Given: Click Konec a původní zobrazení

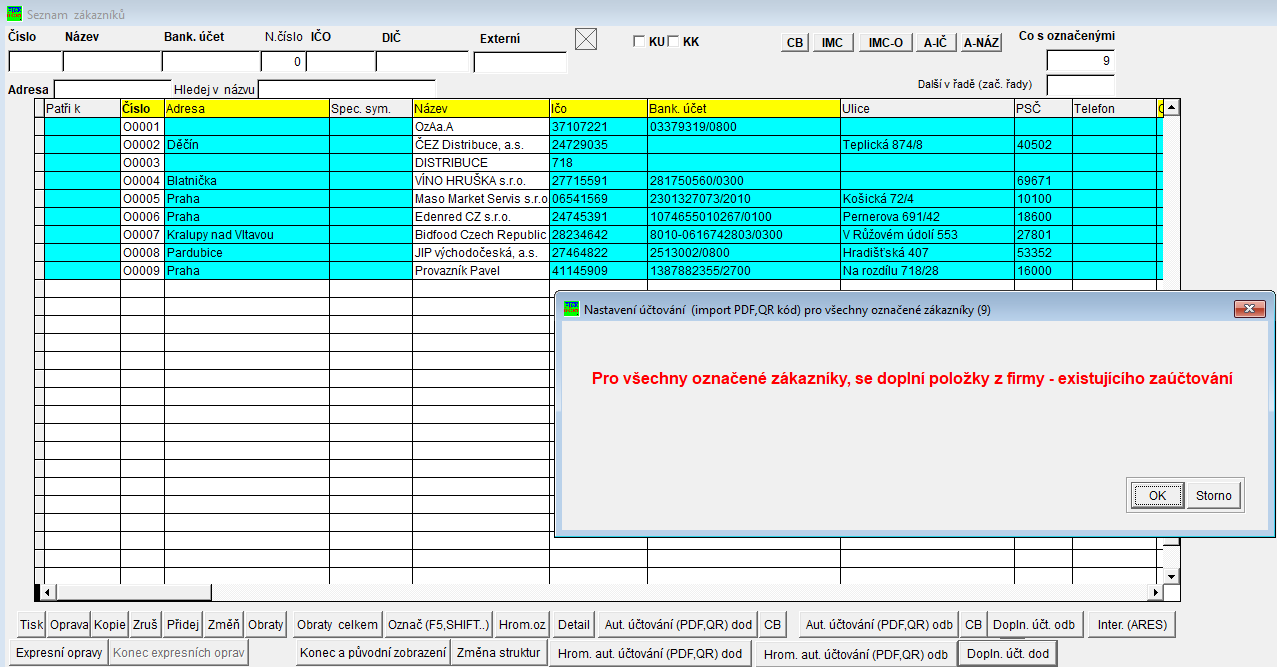Looking at the screenshot, I should (373, 654).
